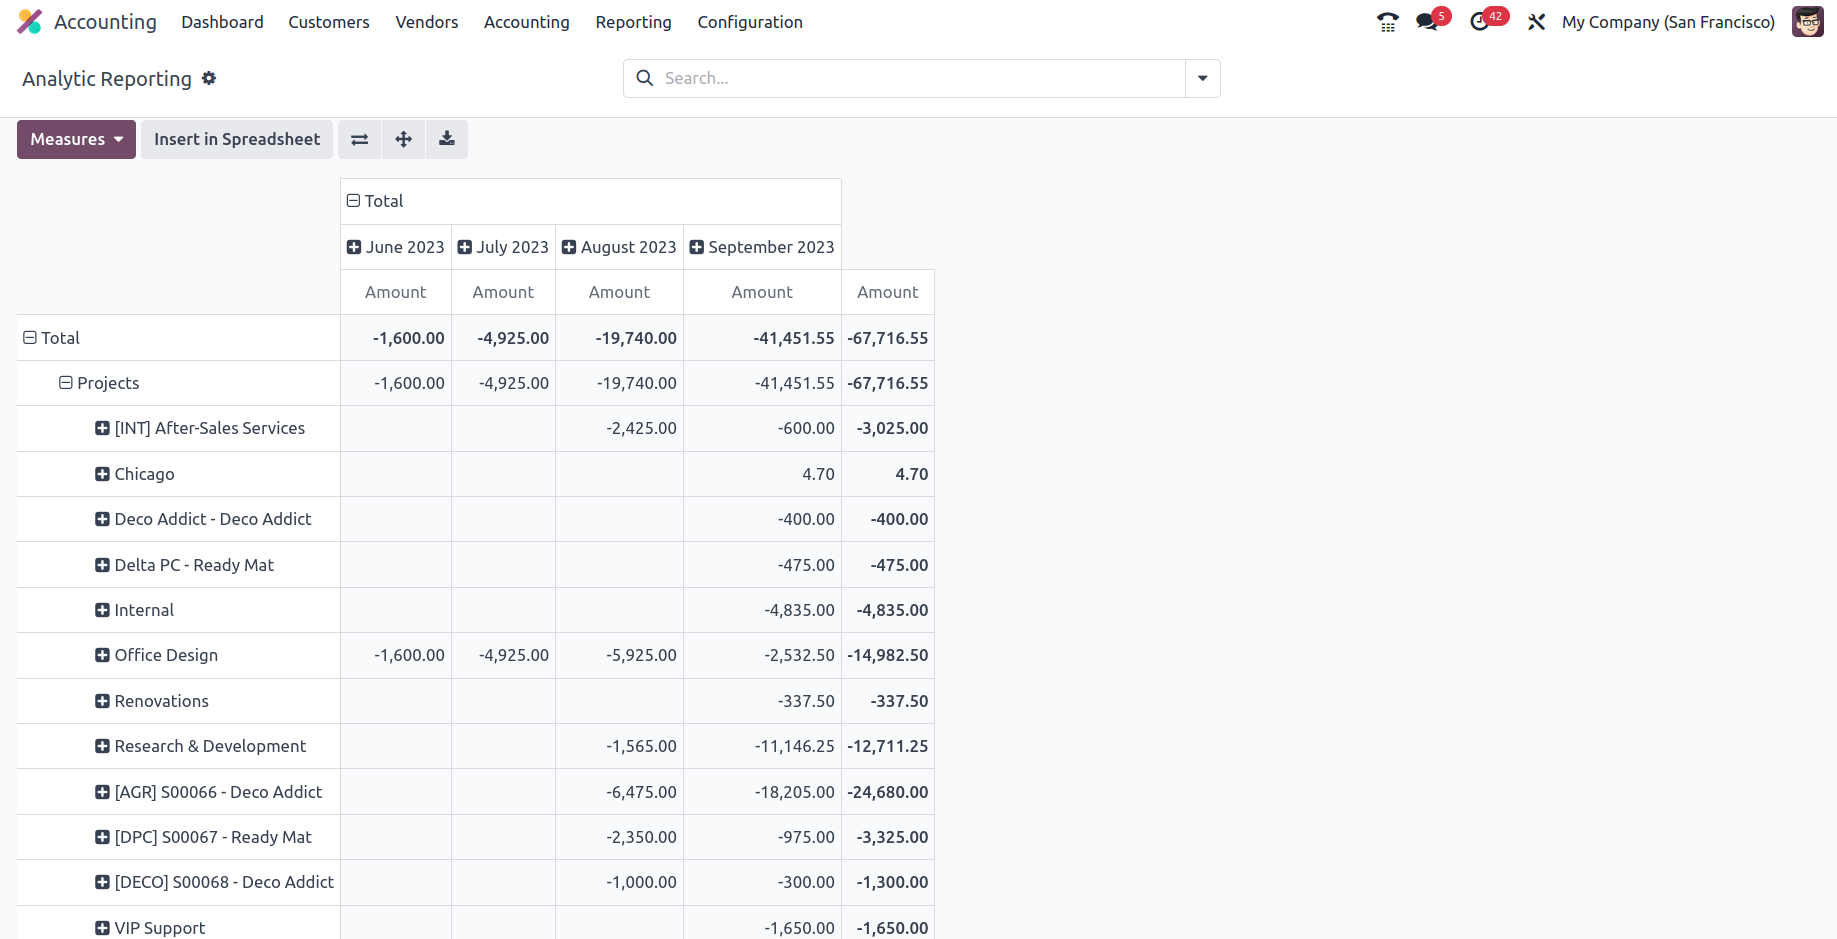The width and height of the screenshot is (1837, 939).
Task: Click Office Design July value -4,925.00
Action: [x=503, y=655]
